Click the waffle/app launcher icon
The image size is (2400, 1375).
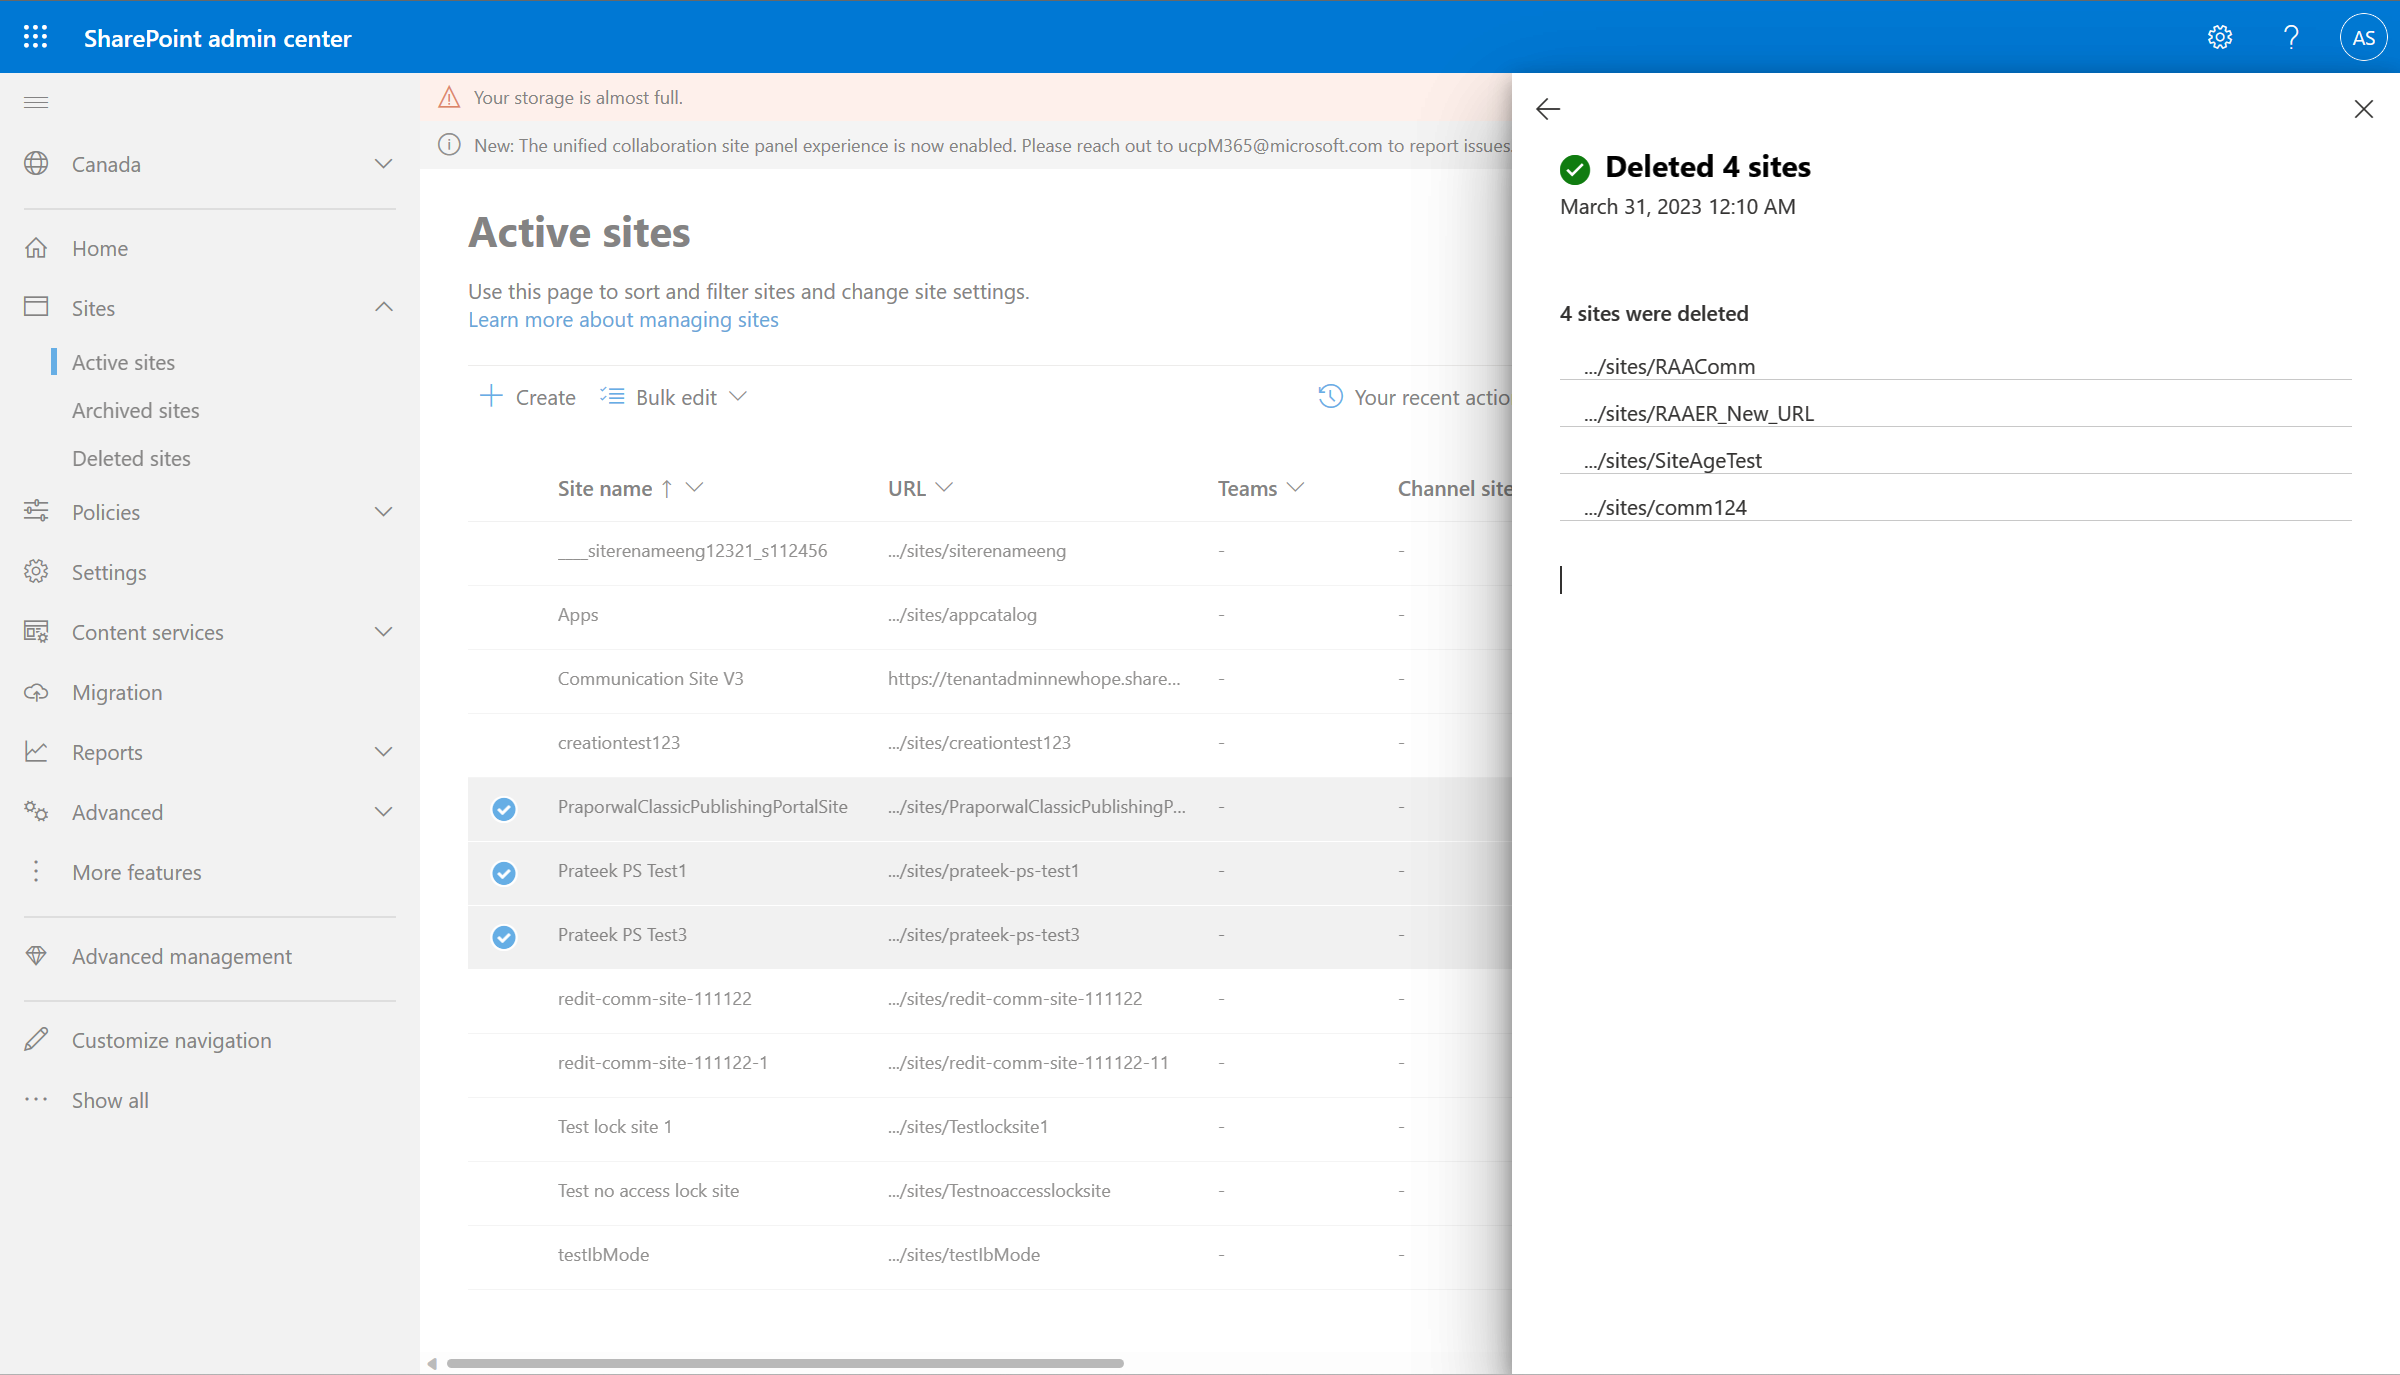(x=36, y=38)
